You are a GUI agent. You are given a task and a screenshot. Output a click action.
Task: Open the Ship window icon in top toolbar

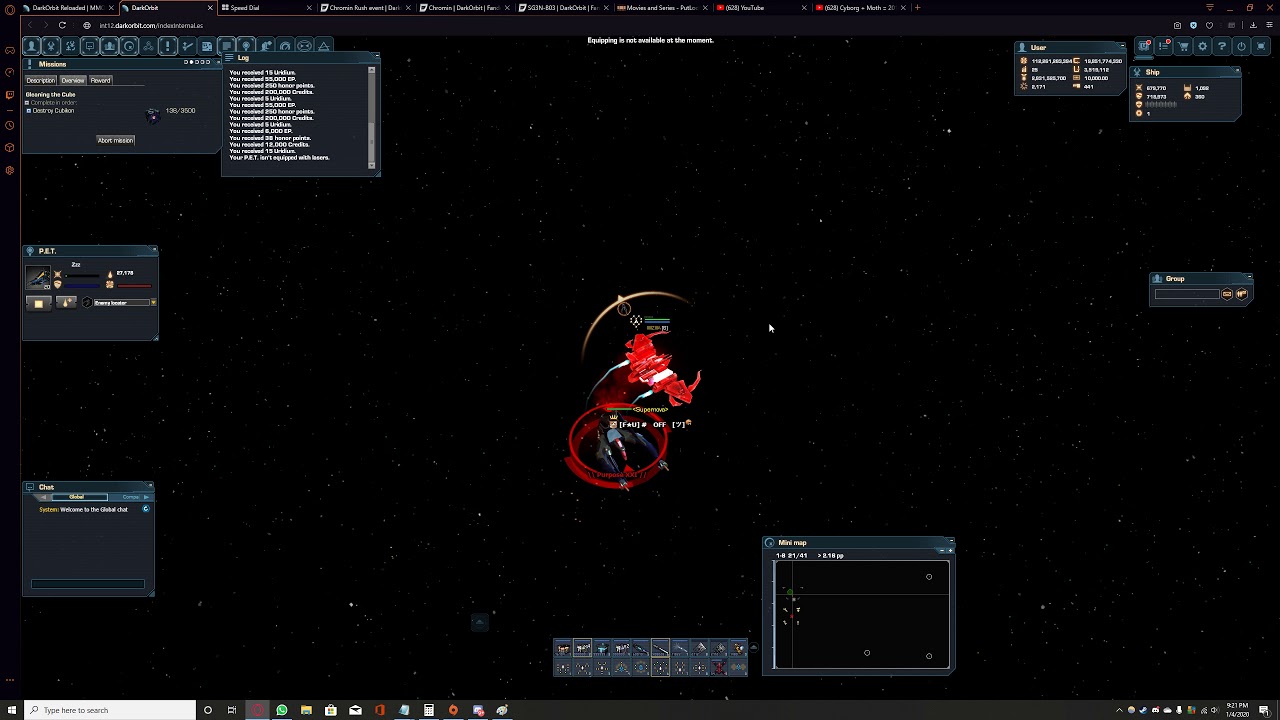click(x=51, y=46)
